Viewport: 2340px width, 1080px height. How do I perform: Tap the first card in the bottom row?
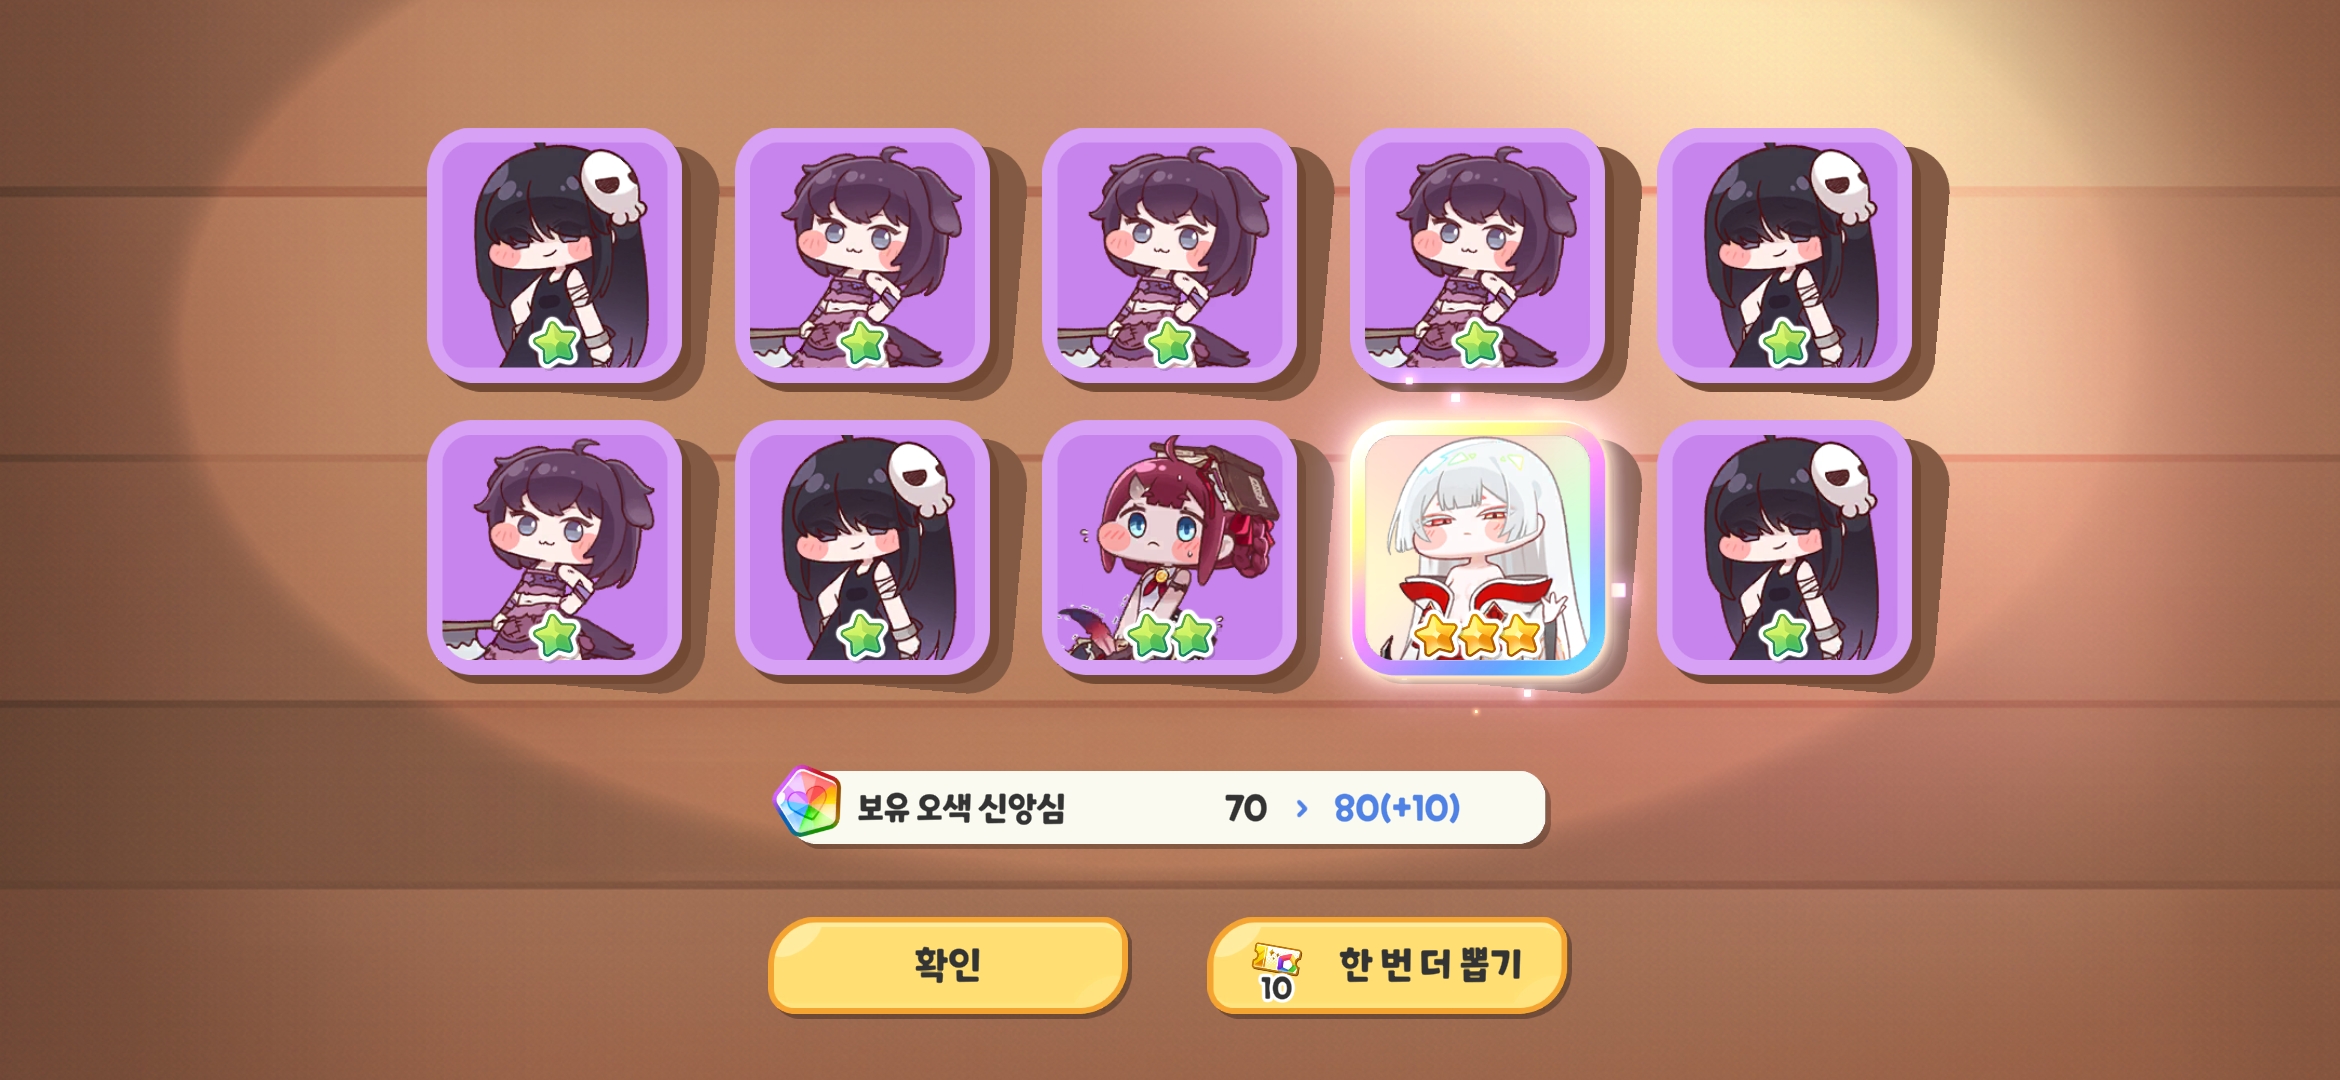(x=555, y=548)
